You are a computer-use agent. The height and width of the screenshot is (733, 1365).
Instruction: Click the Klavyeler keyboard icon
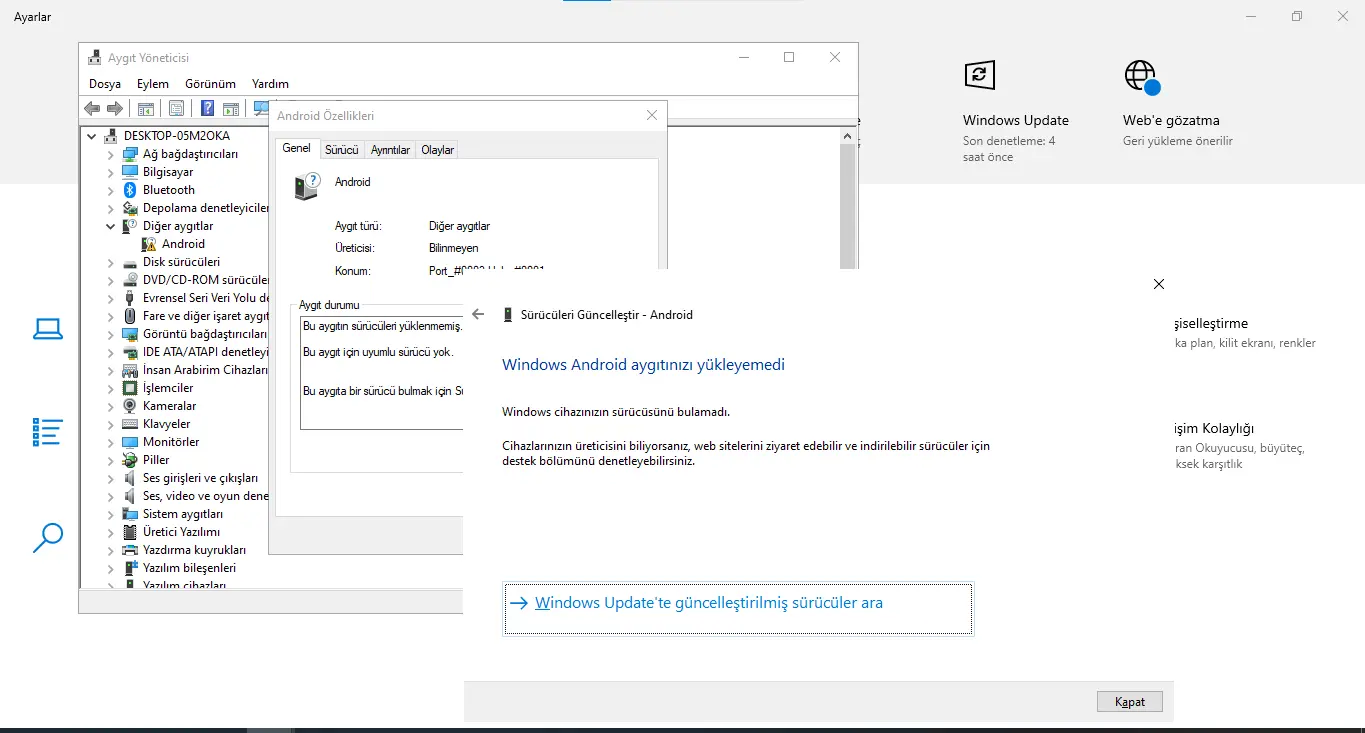click(x=129, y=424)
